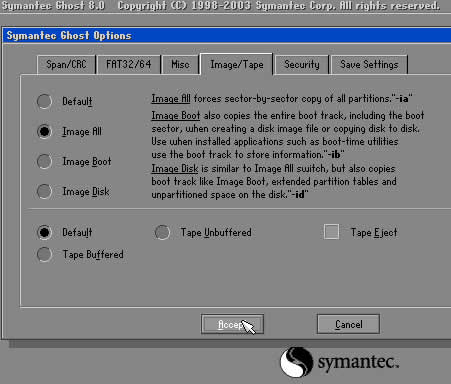Viewport: 451px width, 384px height.
Task: Click the underlined Image Boot description text
Action: tap(176, 116)
